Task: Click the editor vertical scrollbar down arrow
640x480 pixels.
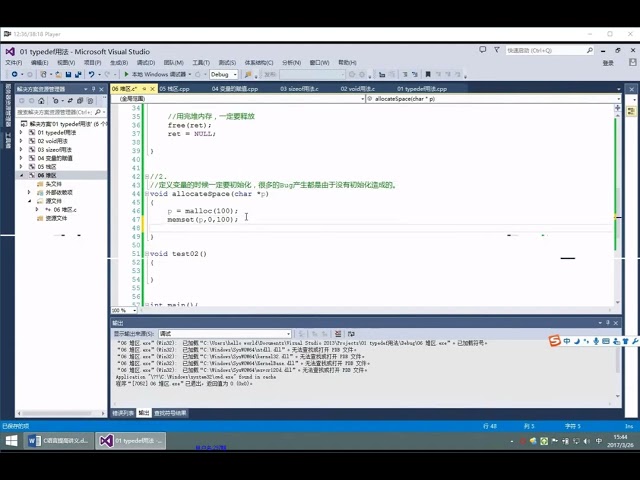Action: (x=618, y=302)
